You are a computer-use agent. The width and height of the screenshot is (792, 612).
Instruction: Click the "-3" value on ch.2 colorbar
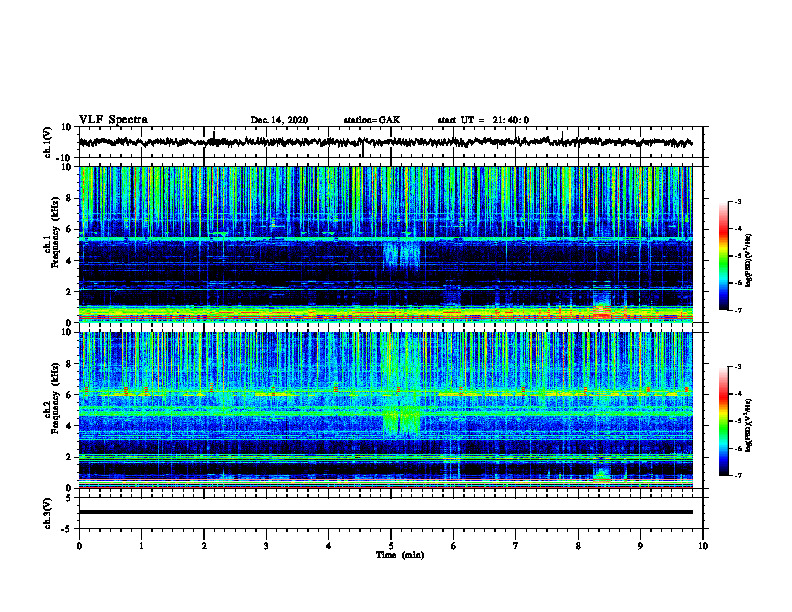pos(738,367)
